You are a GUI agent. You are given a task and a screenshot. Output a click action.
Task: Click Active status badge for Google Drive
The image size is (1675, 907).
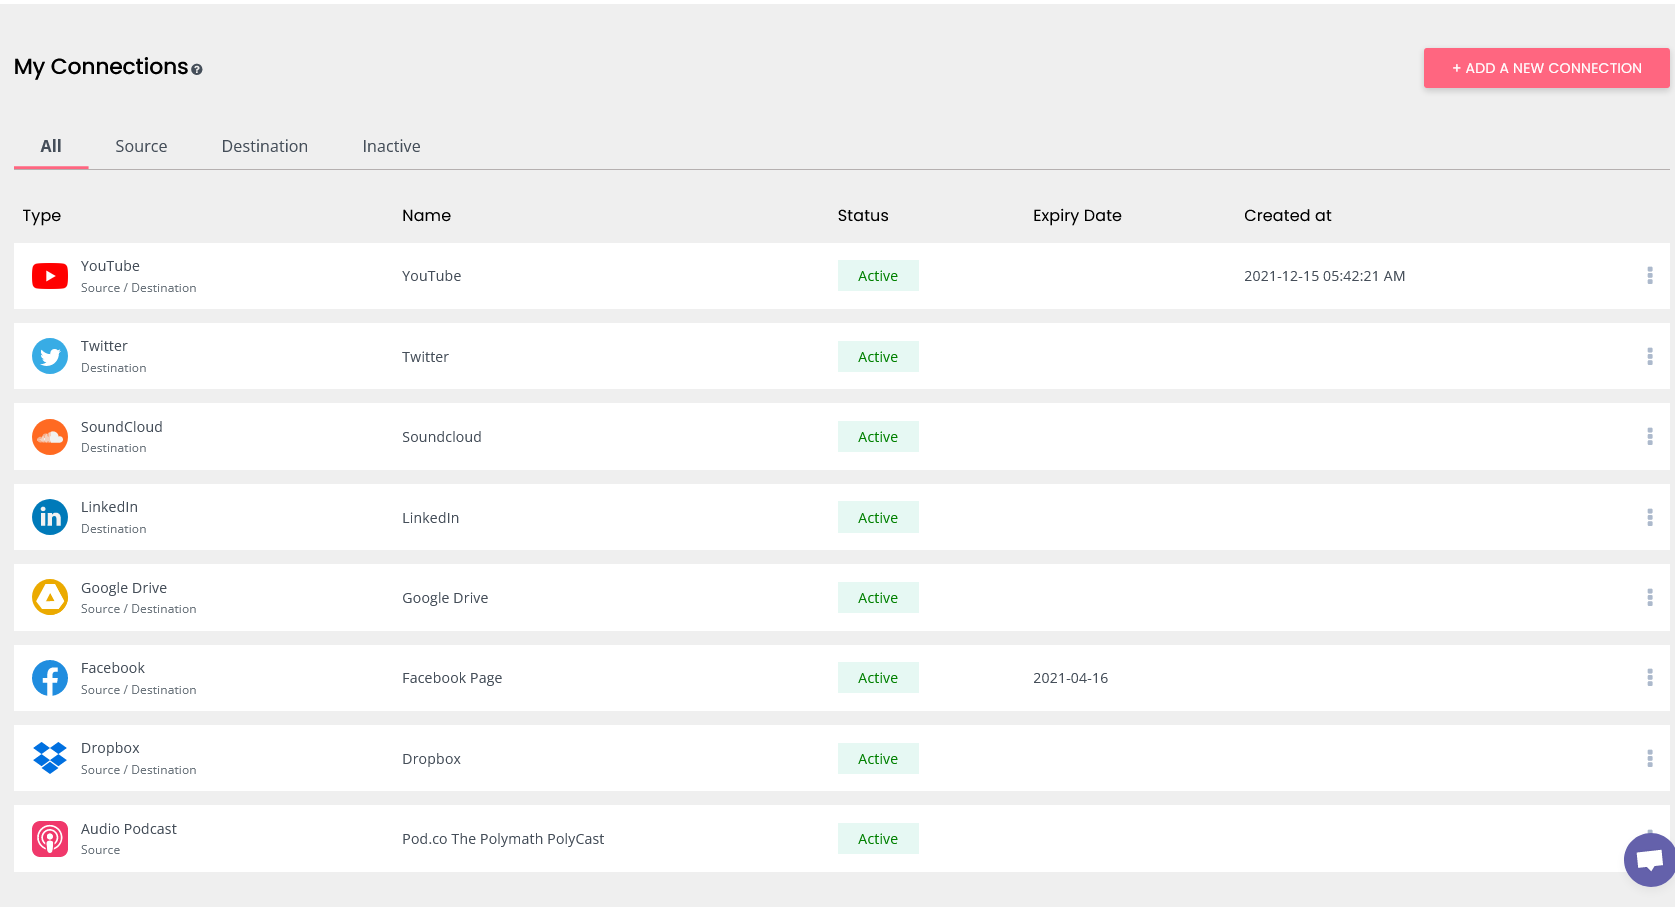point(878,598)
